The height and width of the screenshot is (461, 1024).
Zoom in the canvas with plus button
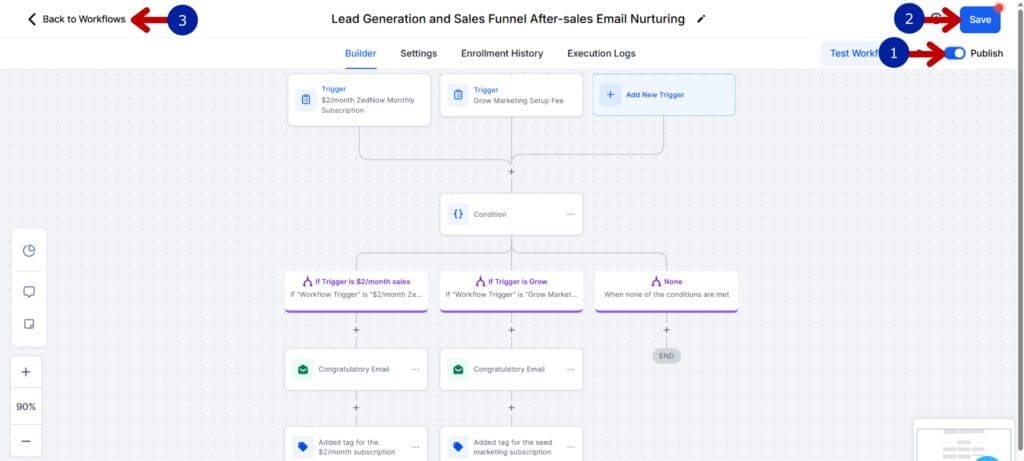(26, 372)
